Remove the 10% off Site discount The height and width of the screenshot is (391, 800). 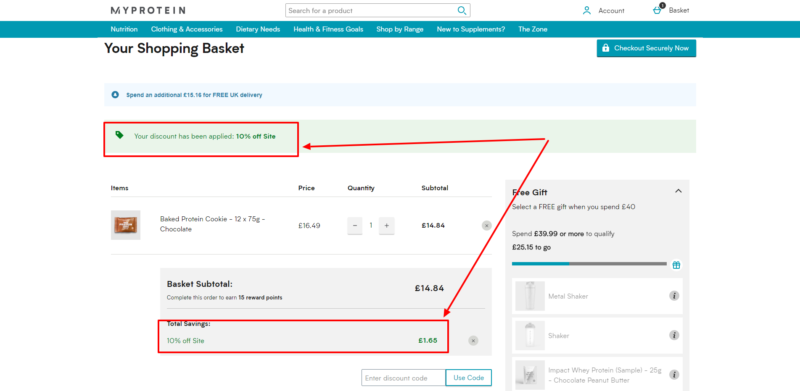coord(473,340)
